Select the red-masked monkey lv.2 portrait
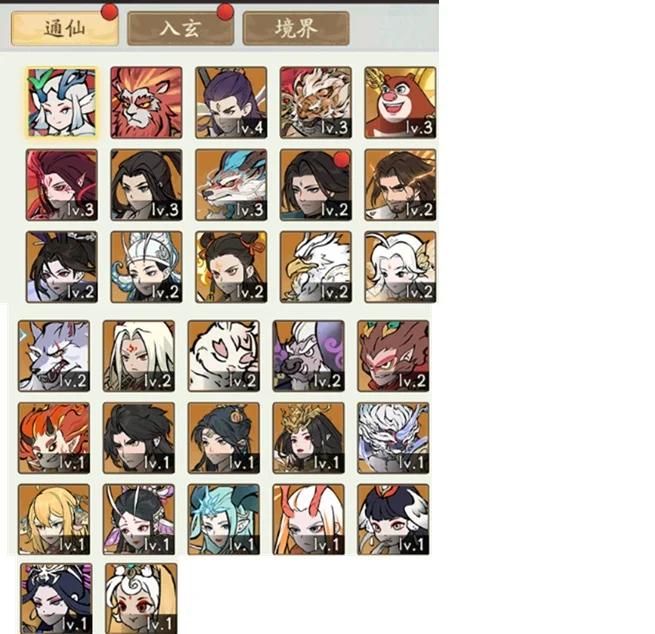The height and width of the screenshot is (634, 655). point(393,356)
